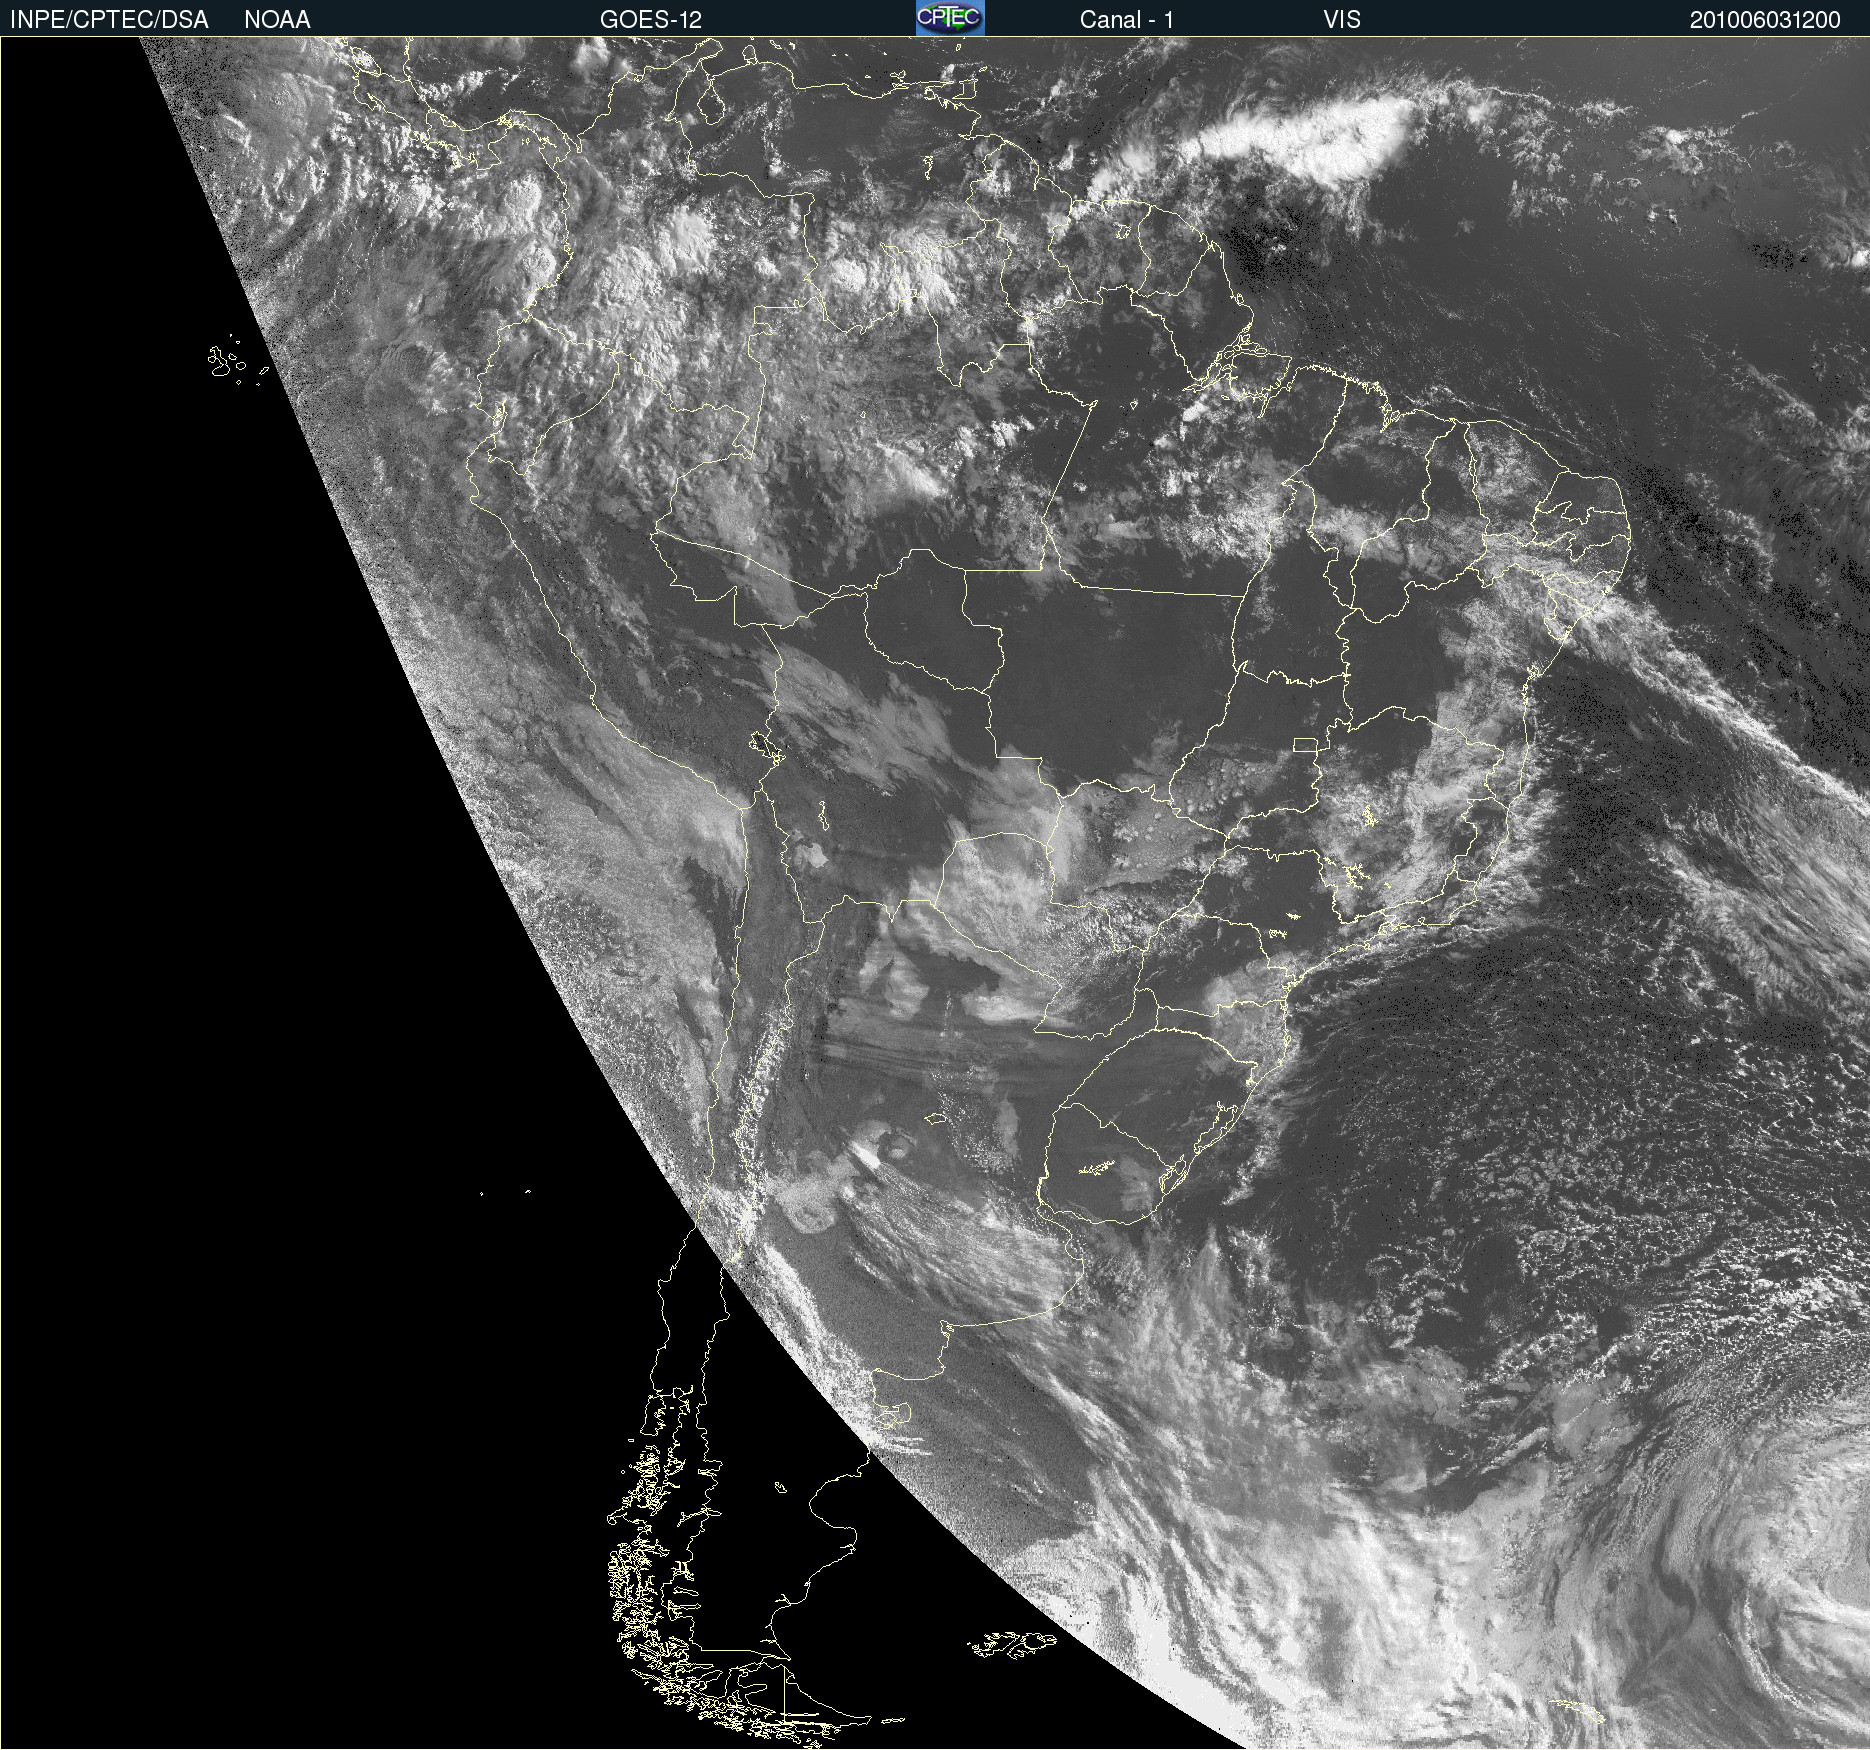This screenshot has height=1750, width=1870.
Task: Click the 201006031200 timestamp
Action: pos(1765,20)
